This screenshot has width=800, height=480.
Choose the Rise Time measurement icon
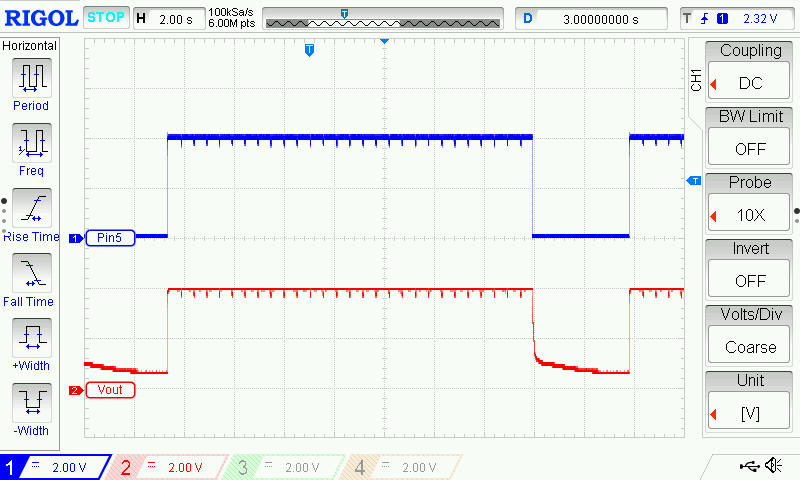pyautogui.click(x=31, y=208)
